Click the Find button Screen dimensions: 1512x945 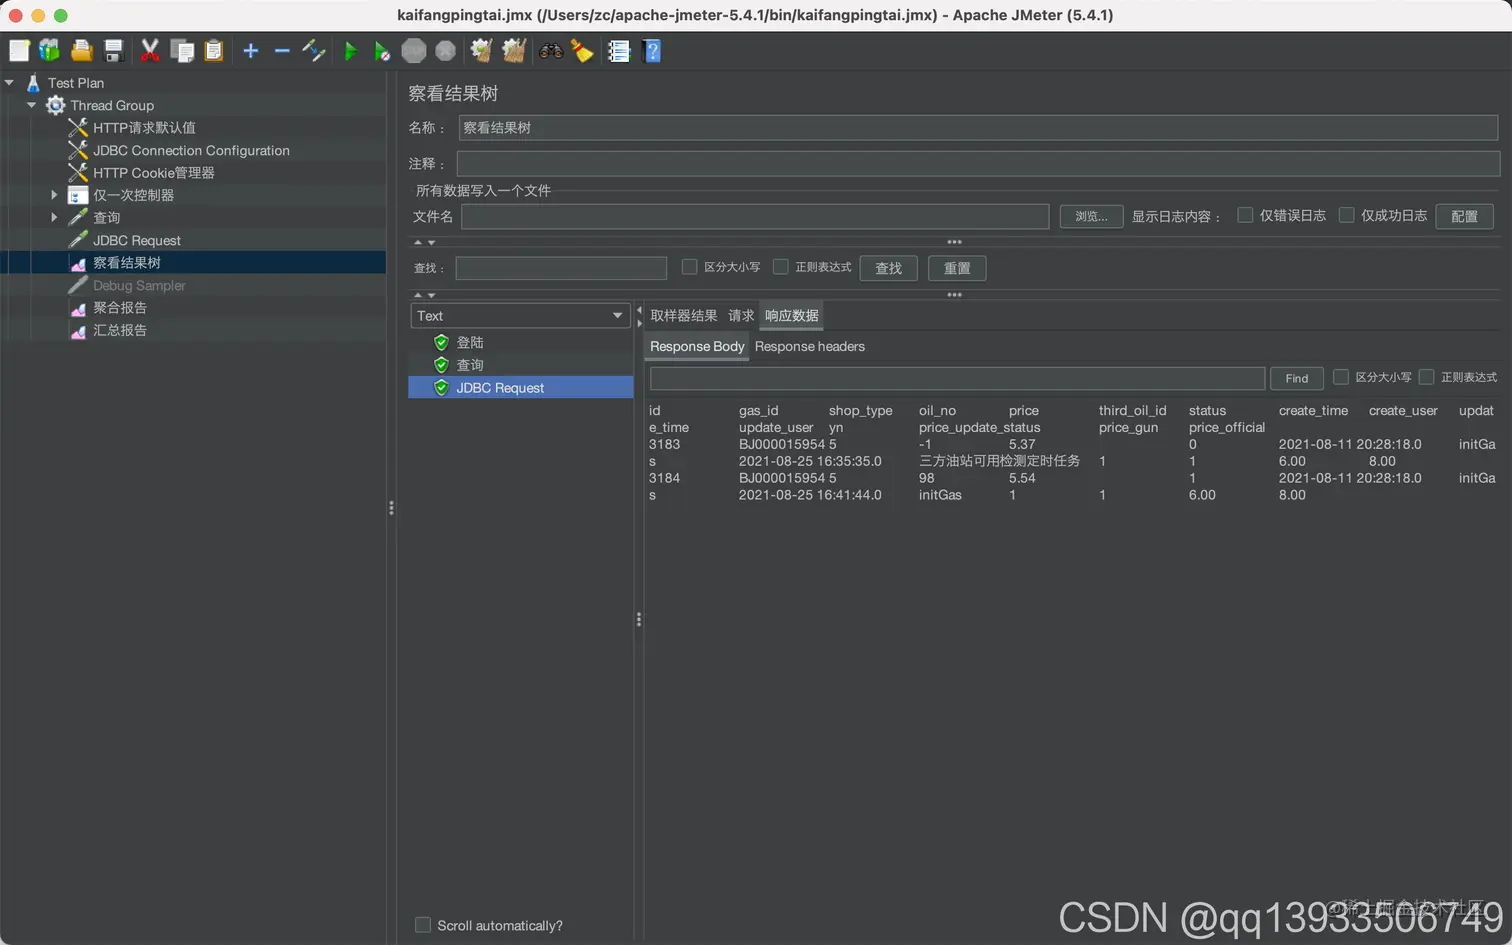[x=1297, y=378]
